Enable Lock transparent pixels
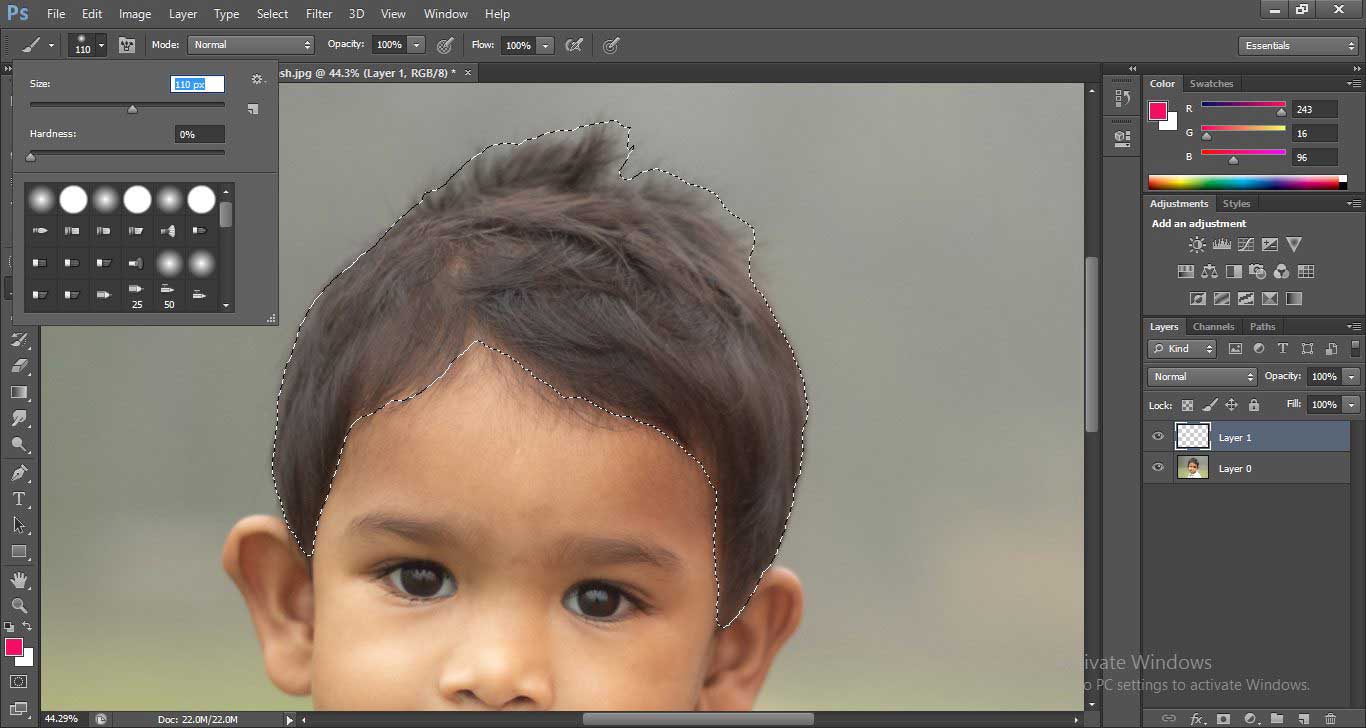Viewport: 1366px width, 728px height. coord(1185,405)
